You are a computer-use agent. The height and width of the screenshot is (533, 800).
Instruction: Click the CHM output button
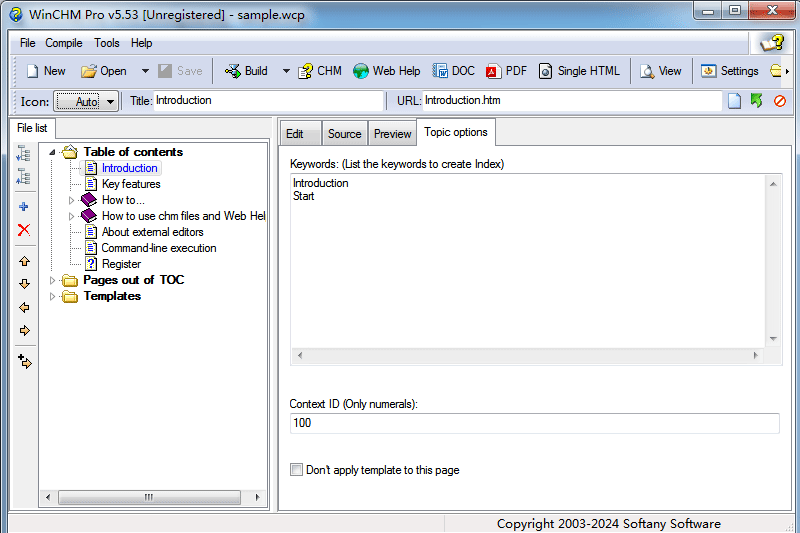(x=320, y=71)
